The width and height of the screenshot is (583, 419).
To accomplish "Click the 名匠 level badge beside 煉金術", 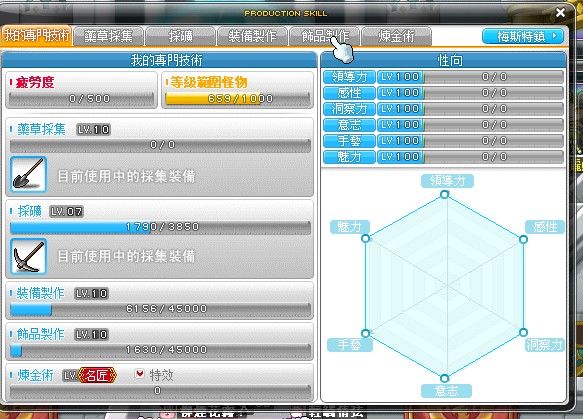I will click(x=97, y=375).
